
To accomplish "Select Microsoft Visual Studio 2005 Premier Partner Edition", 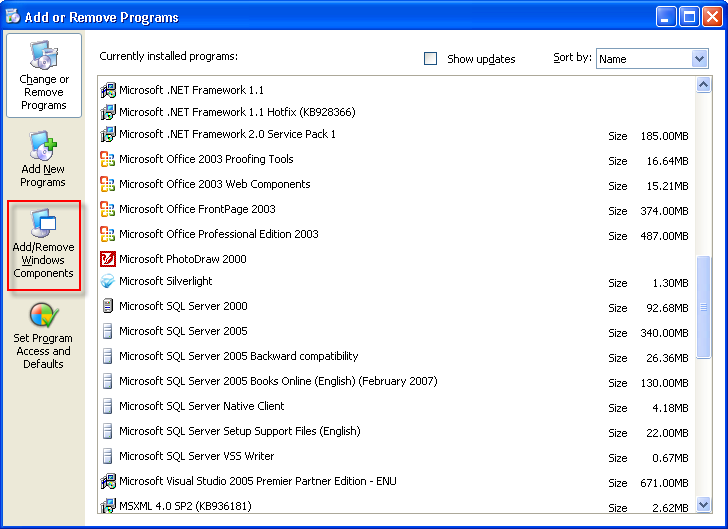I will click(x=394, y=482).
